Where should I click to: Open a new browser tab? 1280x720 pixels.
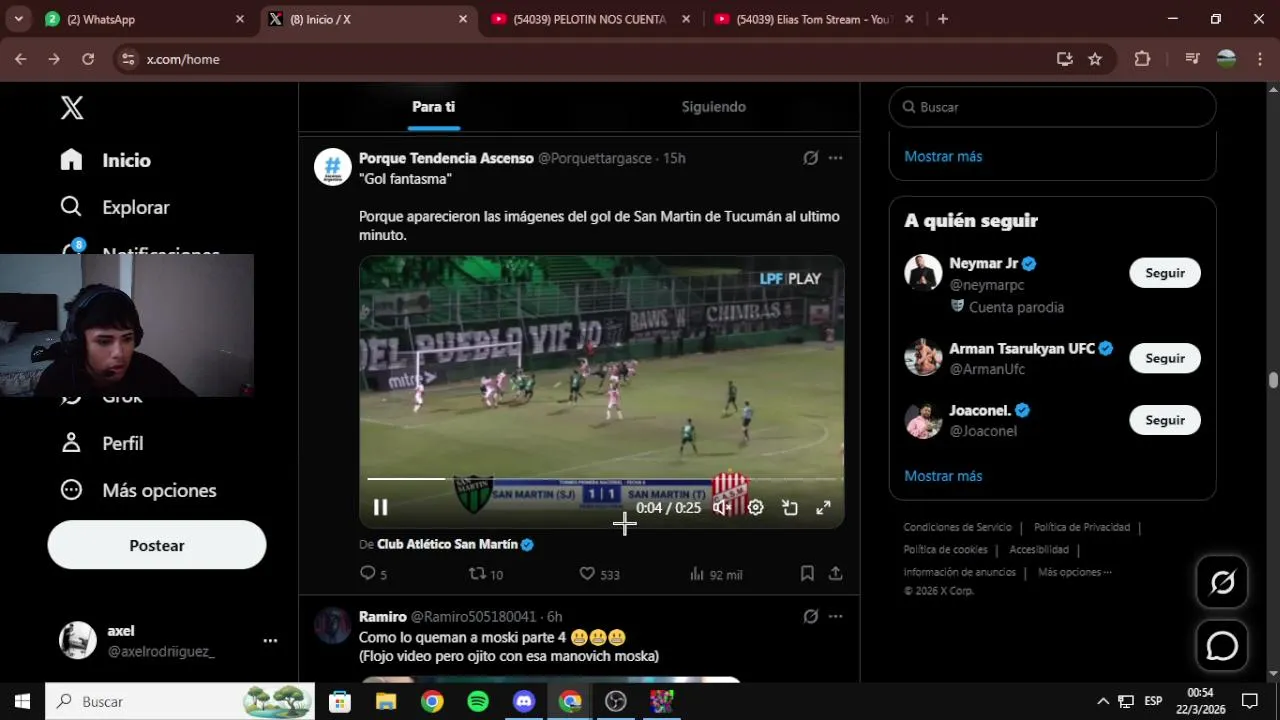coord(942,19)
